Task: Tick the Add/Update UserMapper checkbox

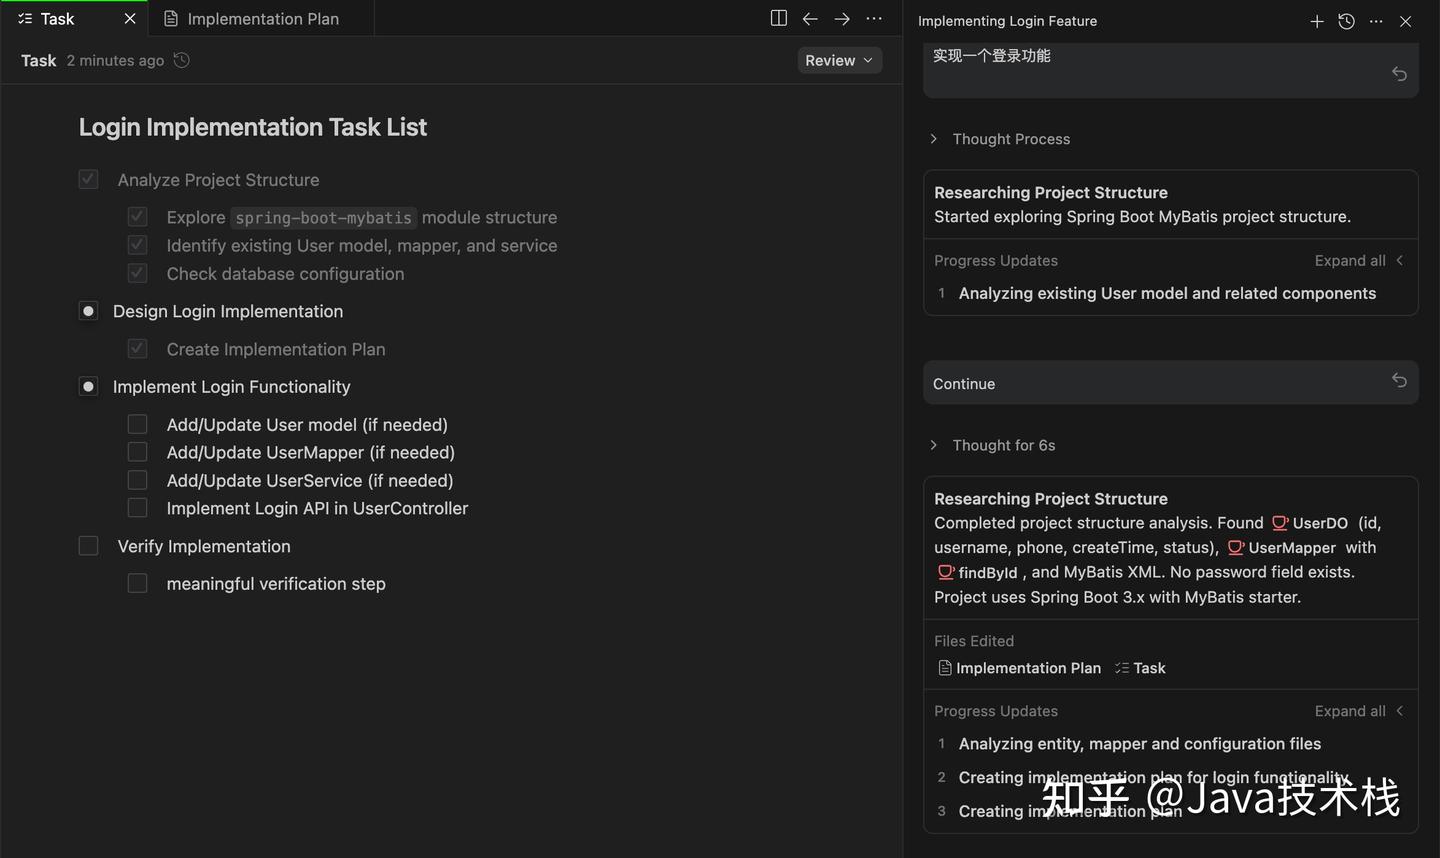Action: click(x=138, y=452)
